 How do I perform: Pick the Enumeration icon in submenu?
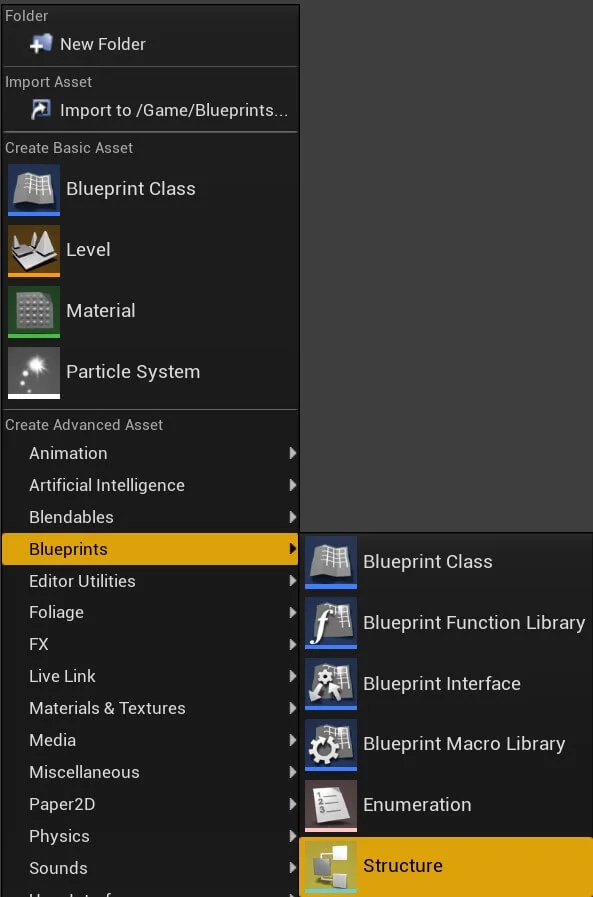(x=331, y=805)
